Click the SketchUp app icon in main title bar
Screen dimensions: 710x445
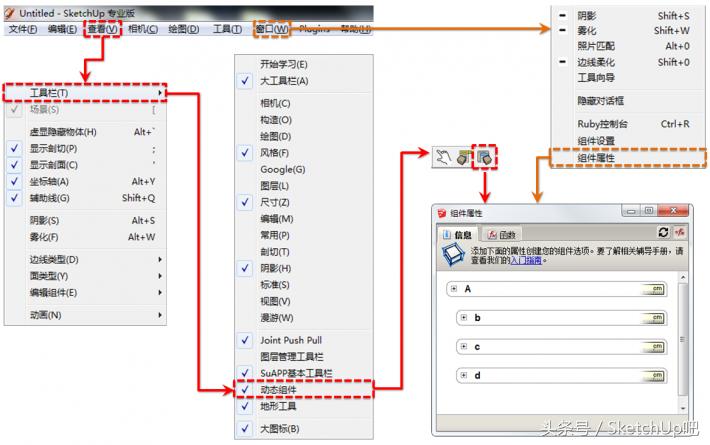pos(10,13)
